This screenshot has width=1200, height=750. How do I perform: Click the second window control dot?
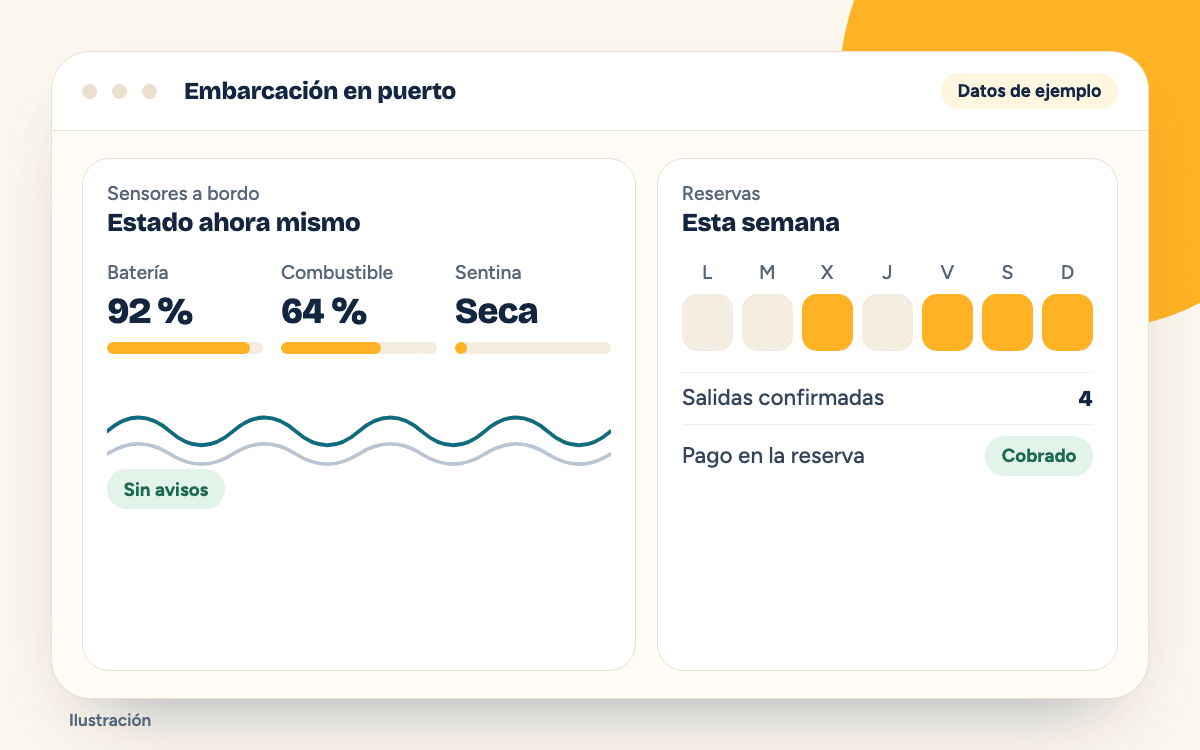click(x=119, y=91)
